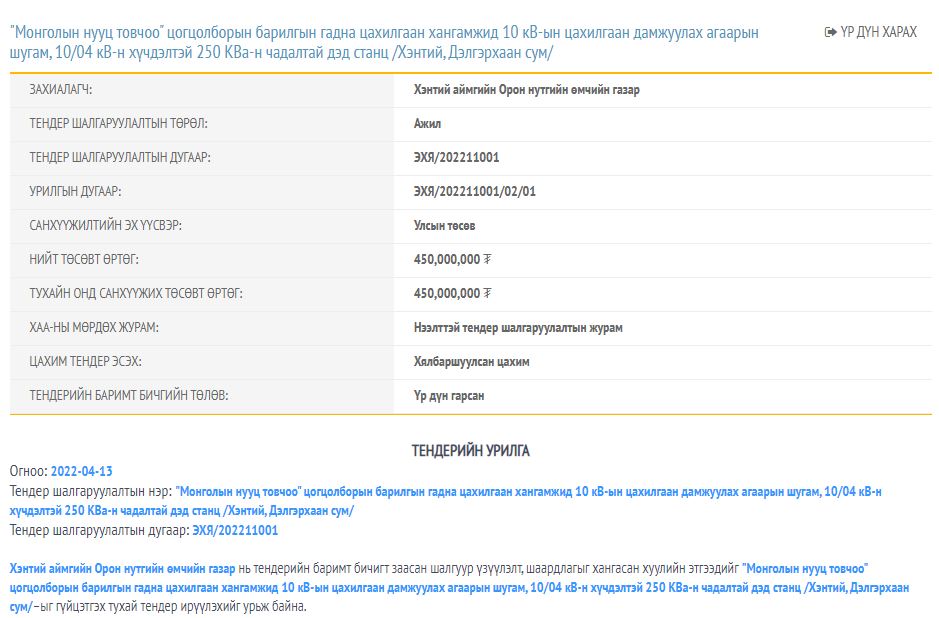The width and height of the screenshot is (939, 618).
Task: Click ХАА-НЫ МӨРДӨХ ЖУРАМ label
Action: tap(94, 328)
